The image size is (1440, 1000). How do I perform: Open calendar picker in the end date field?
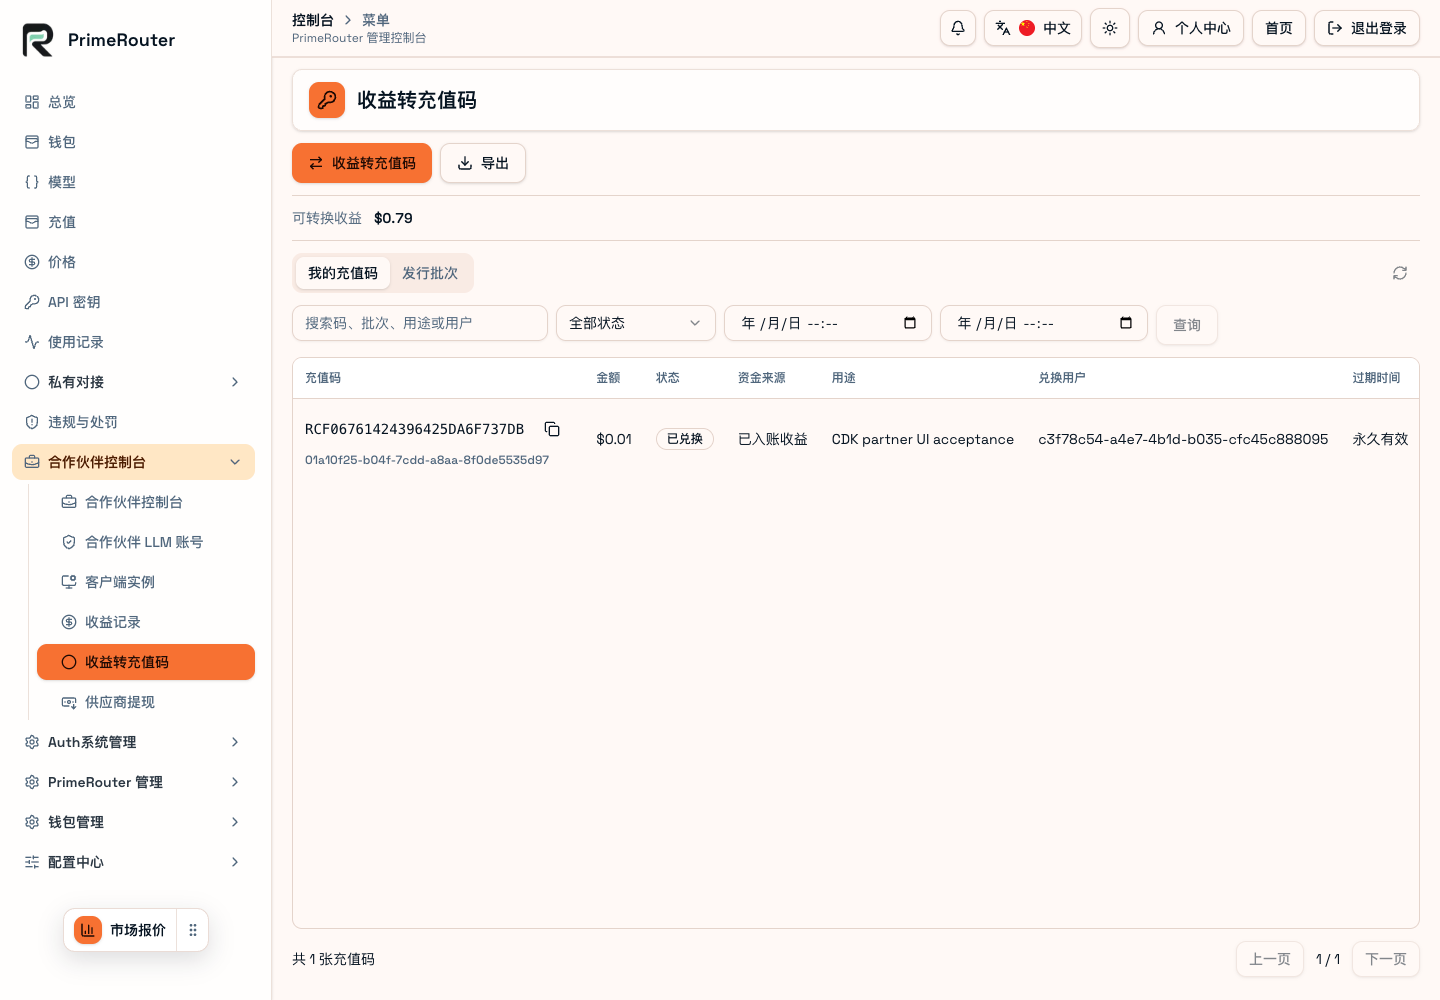tap(1126, 323)
